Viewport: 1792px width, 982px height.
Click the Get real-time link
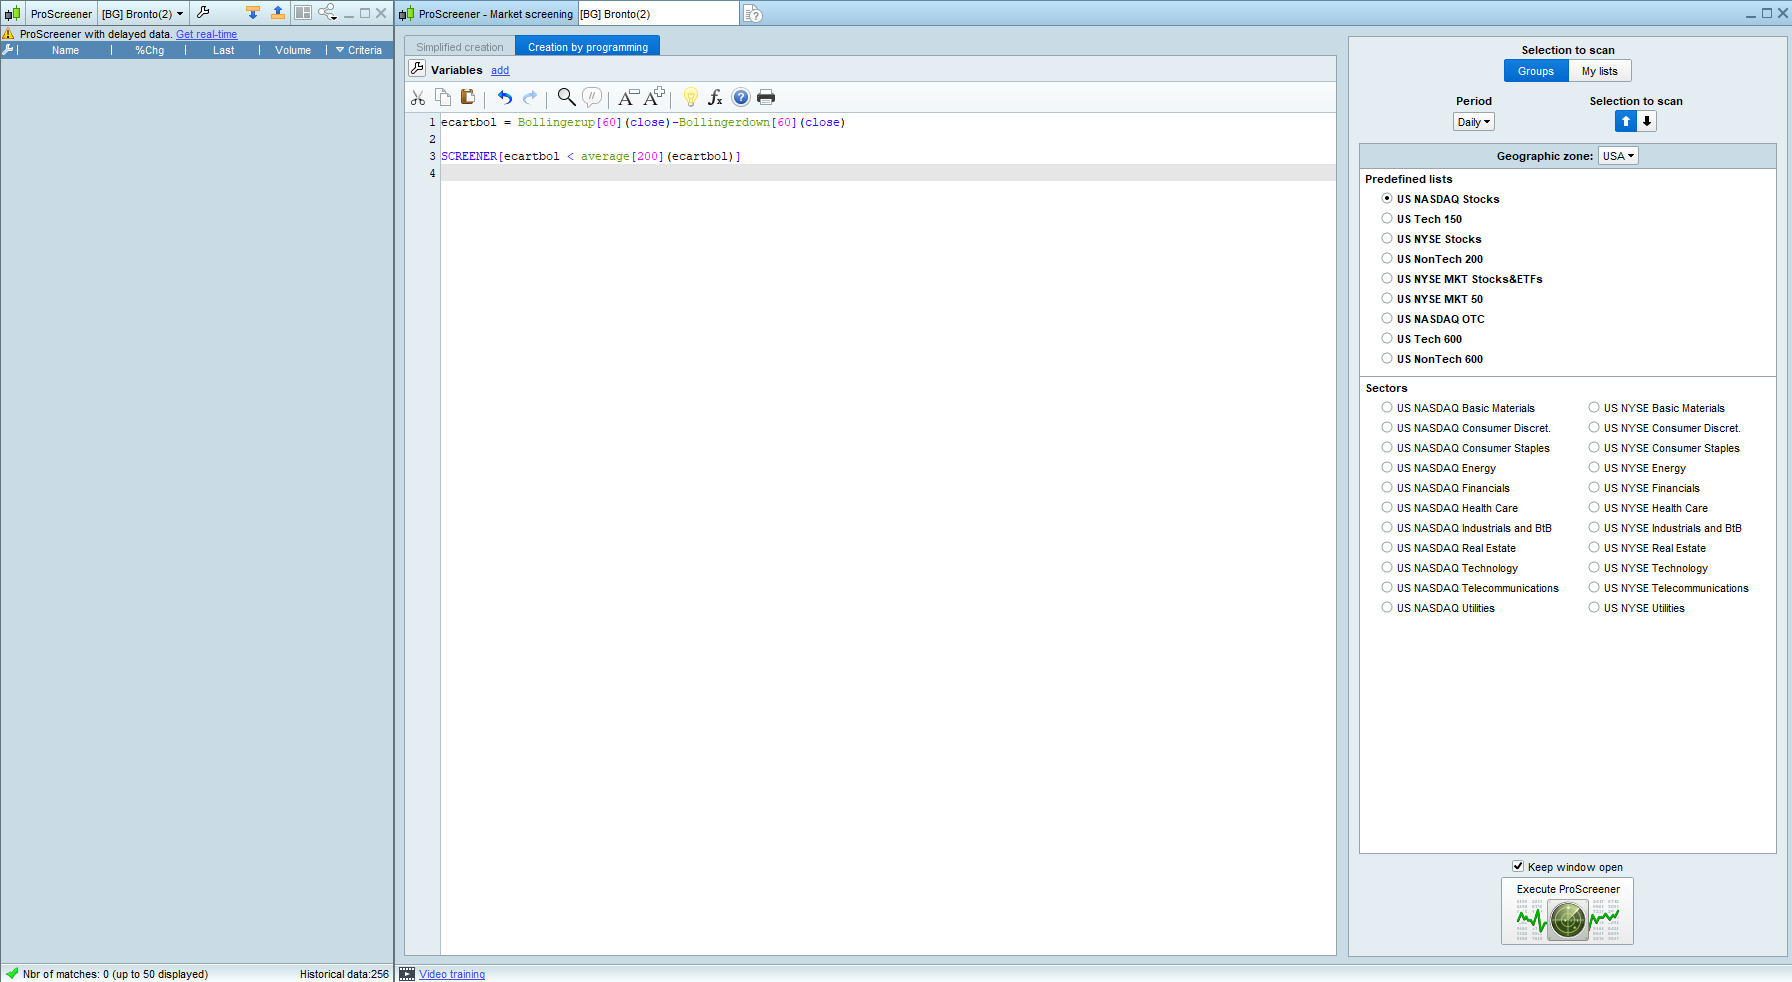coord(207,34)
